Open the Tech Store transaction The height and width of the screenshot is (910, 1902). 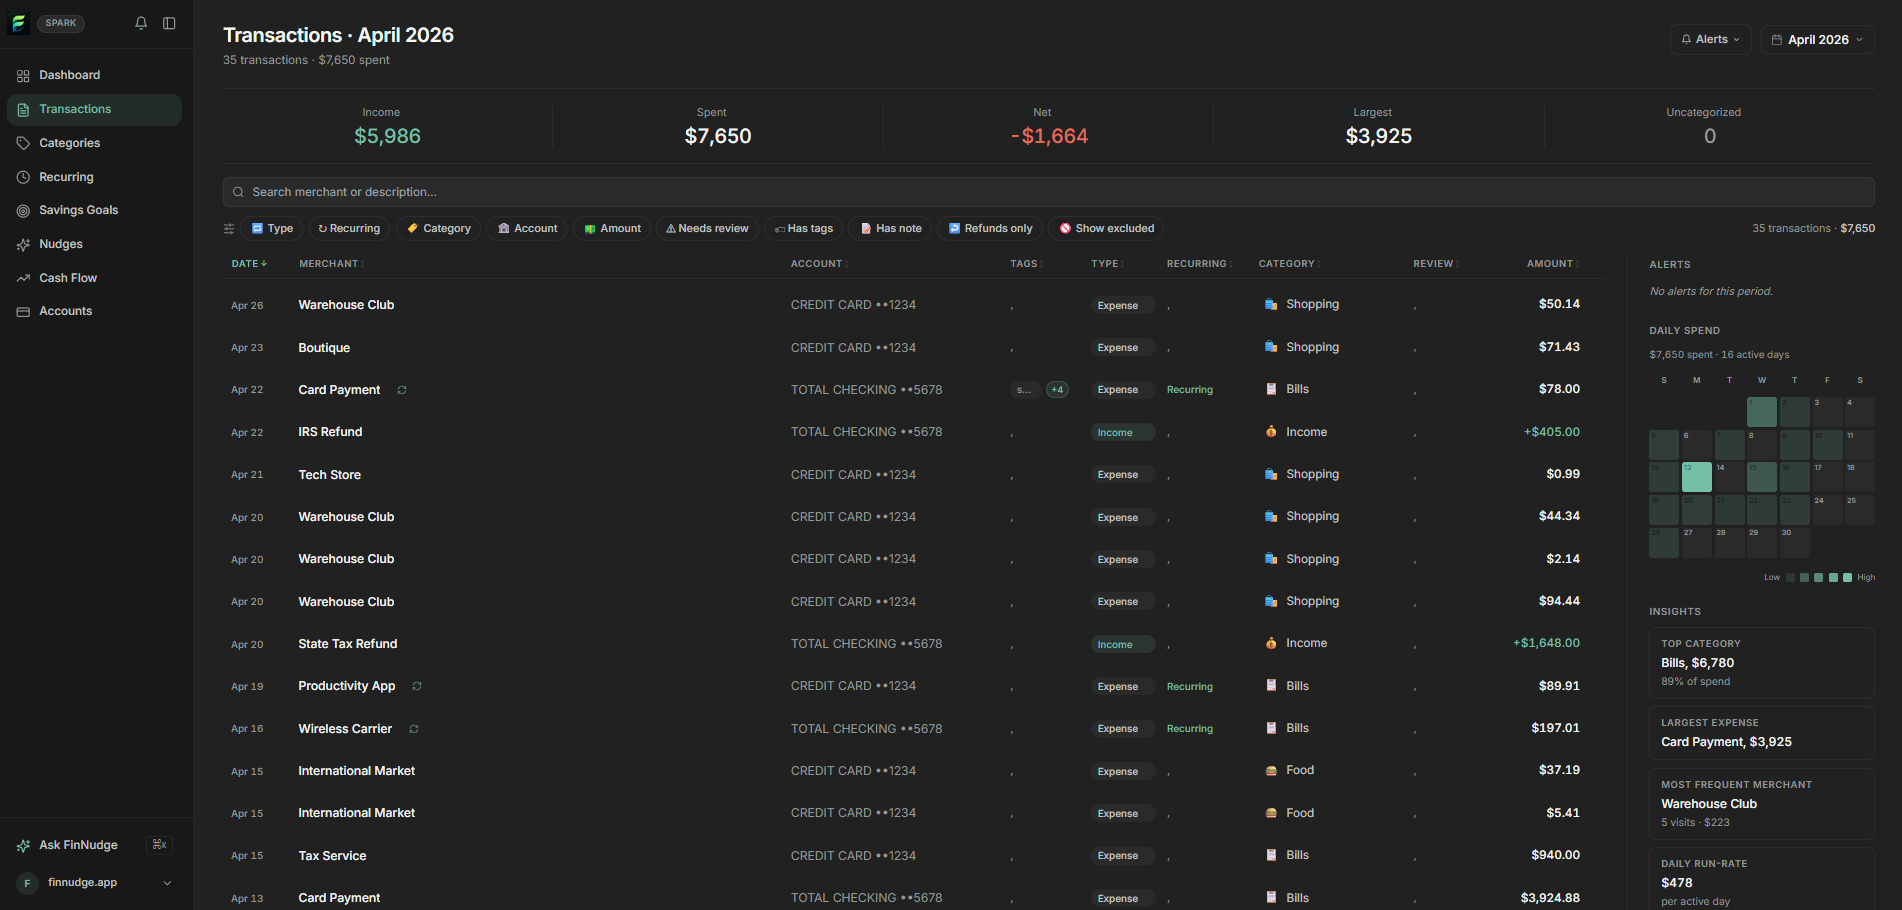pyautogui.click(x=913, y=475)
